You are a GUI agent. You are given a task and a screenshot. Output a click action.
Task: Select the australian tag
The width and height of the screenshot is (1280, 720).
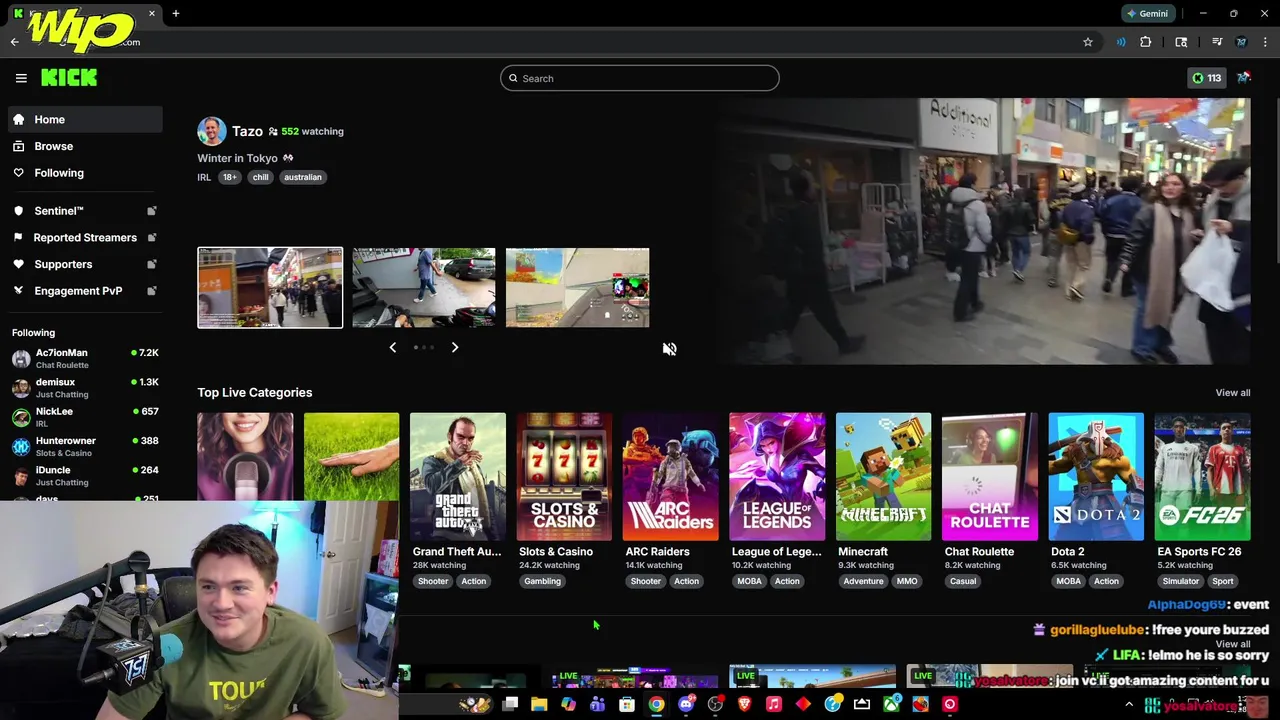tap(303, 177)
